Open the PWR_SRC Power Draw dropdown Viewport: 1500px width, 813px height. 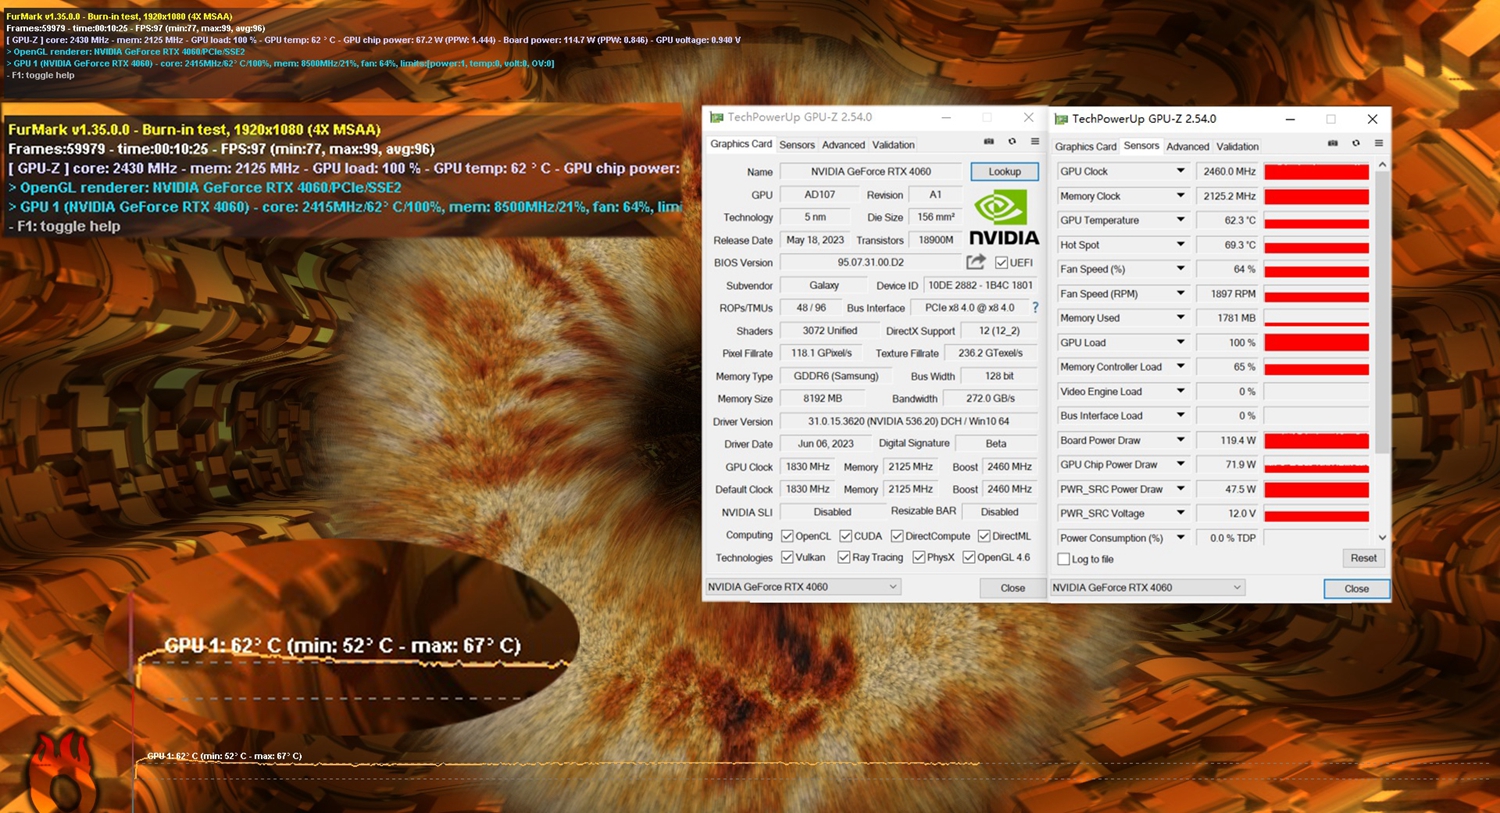[1180, 489]
